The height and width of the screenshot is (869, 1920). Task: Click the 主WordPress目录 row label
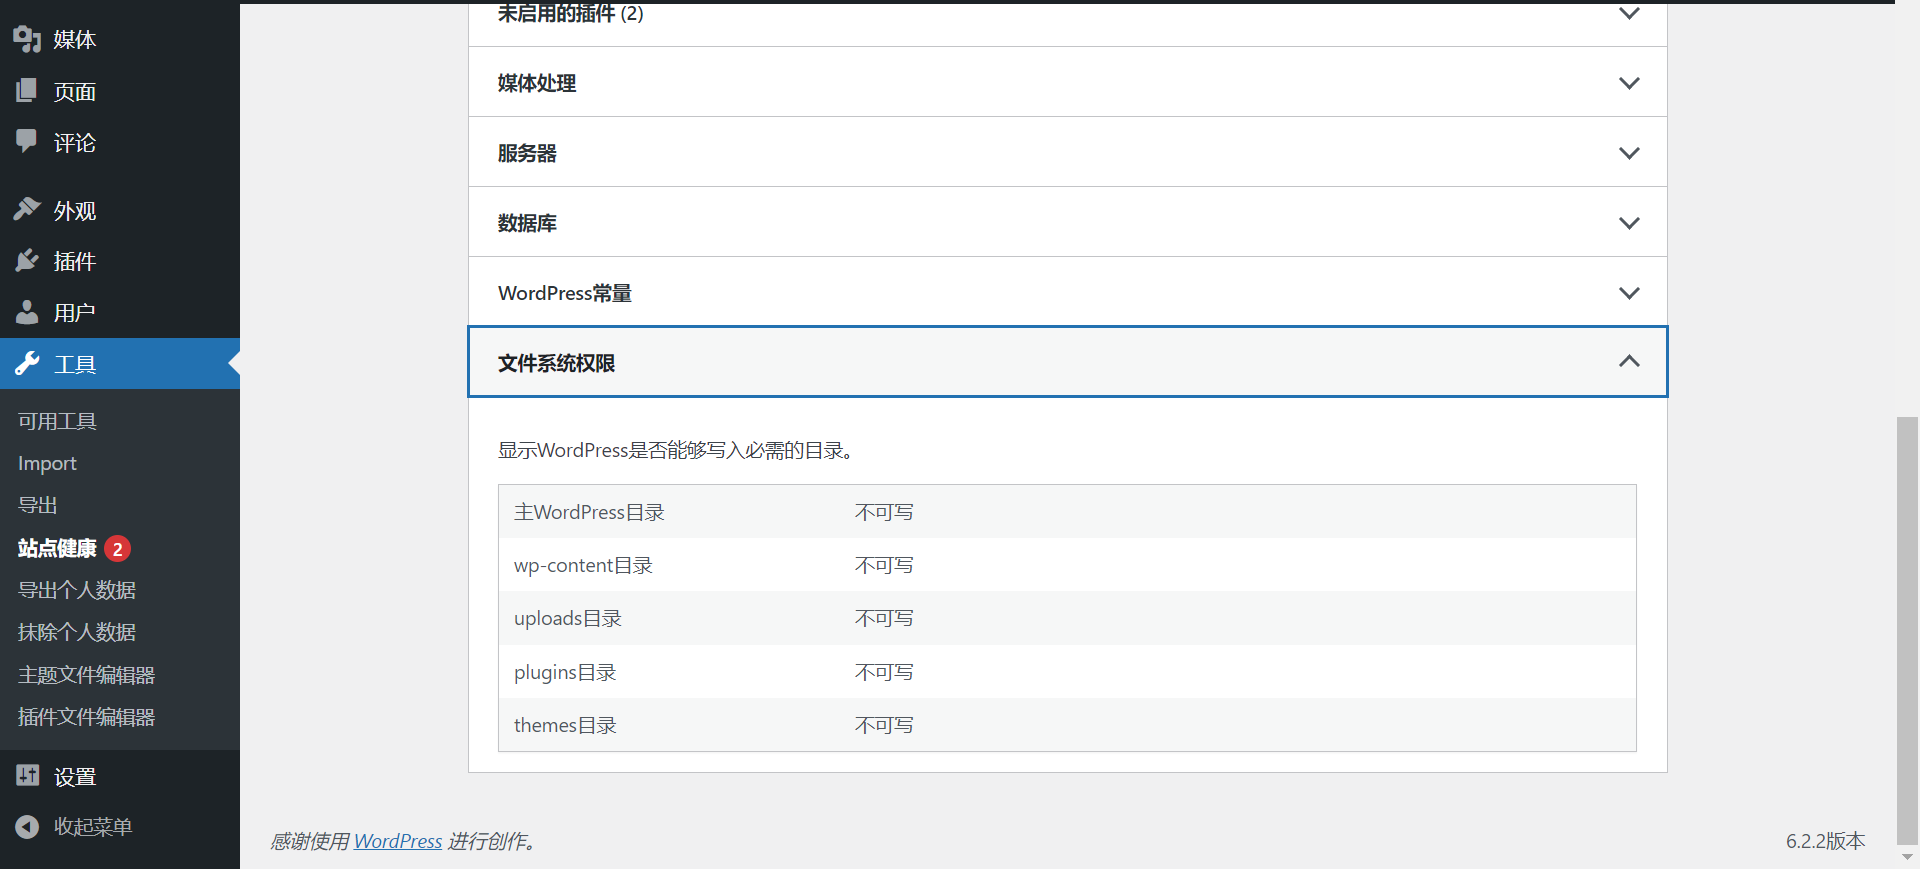click(x=589, y=512)
